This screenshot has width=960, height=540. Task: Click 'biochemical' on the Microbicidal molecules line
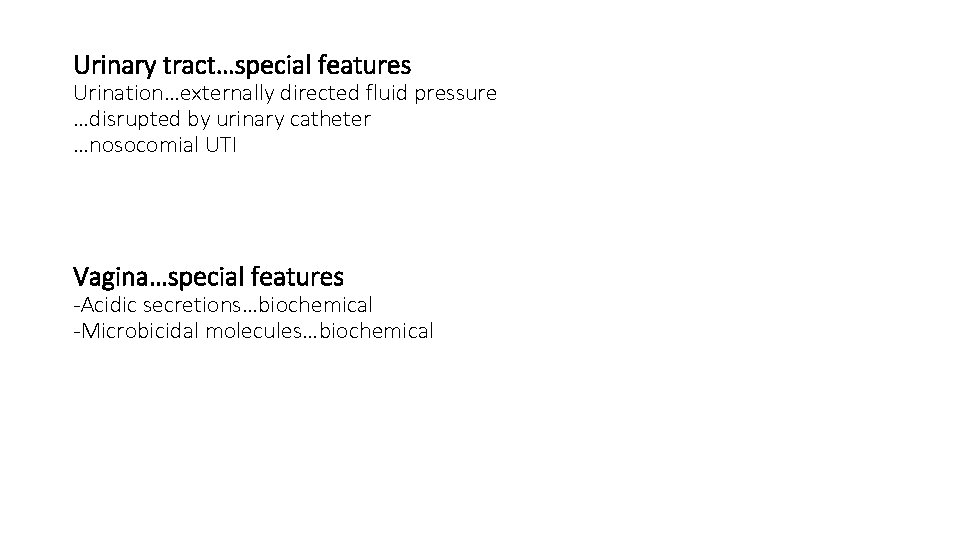pos(376,330)
